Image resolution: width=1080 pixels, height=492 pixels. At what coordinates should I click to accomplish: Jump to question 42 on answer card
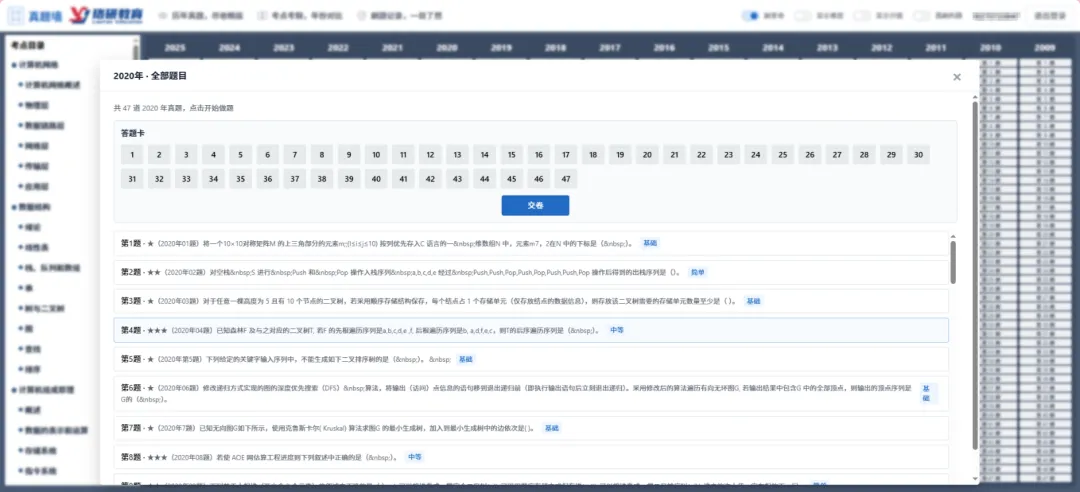pyautogui.click(x=430, y=179)
